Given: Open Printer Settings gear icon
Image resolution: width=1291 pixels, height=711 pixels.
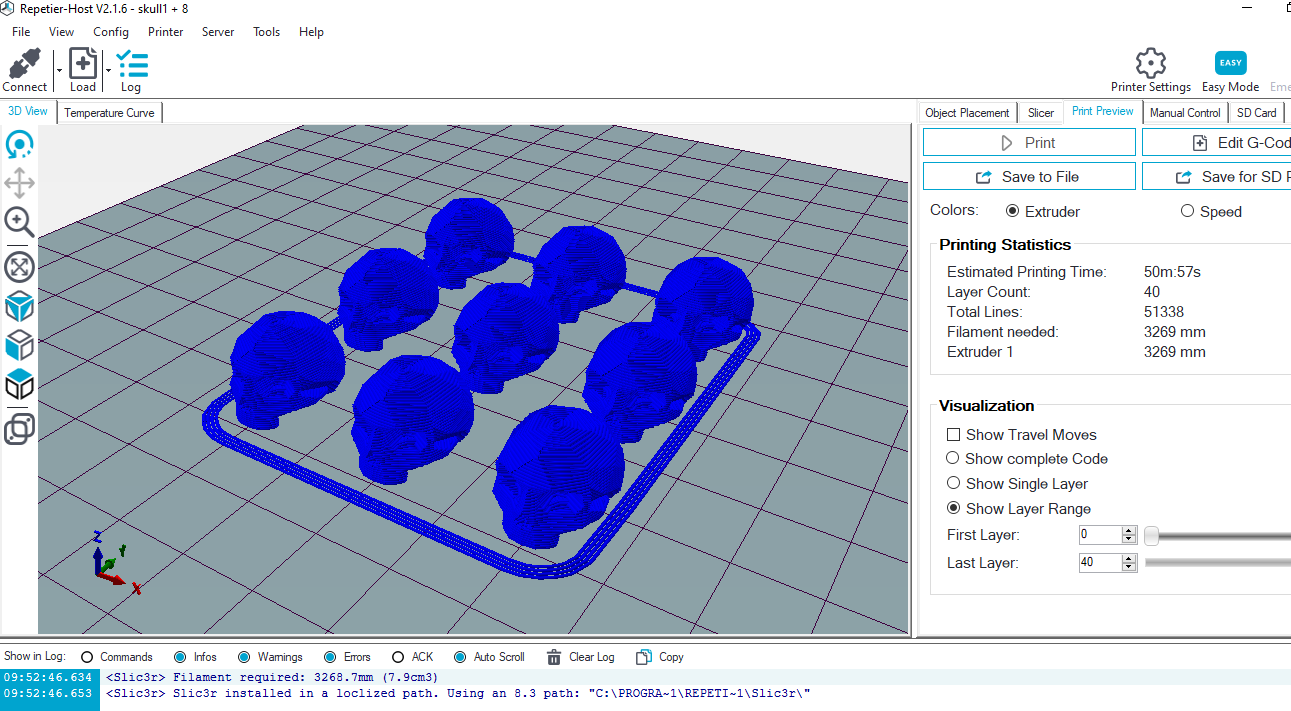Looking at the screenshot, I should point(1151,63).
